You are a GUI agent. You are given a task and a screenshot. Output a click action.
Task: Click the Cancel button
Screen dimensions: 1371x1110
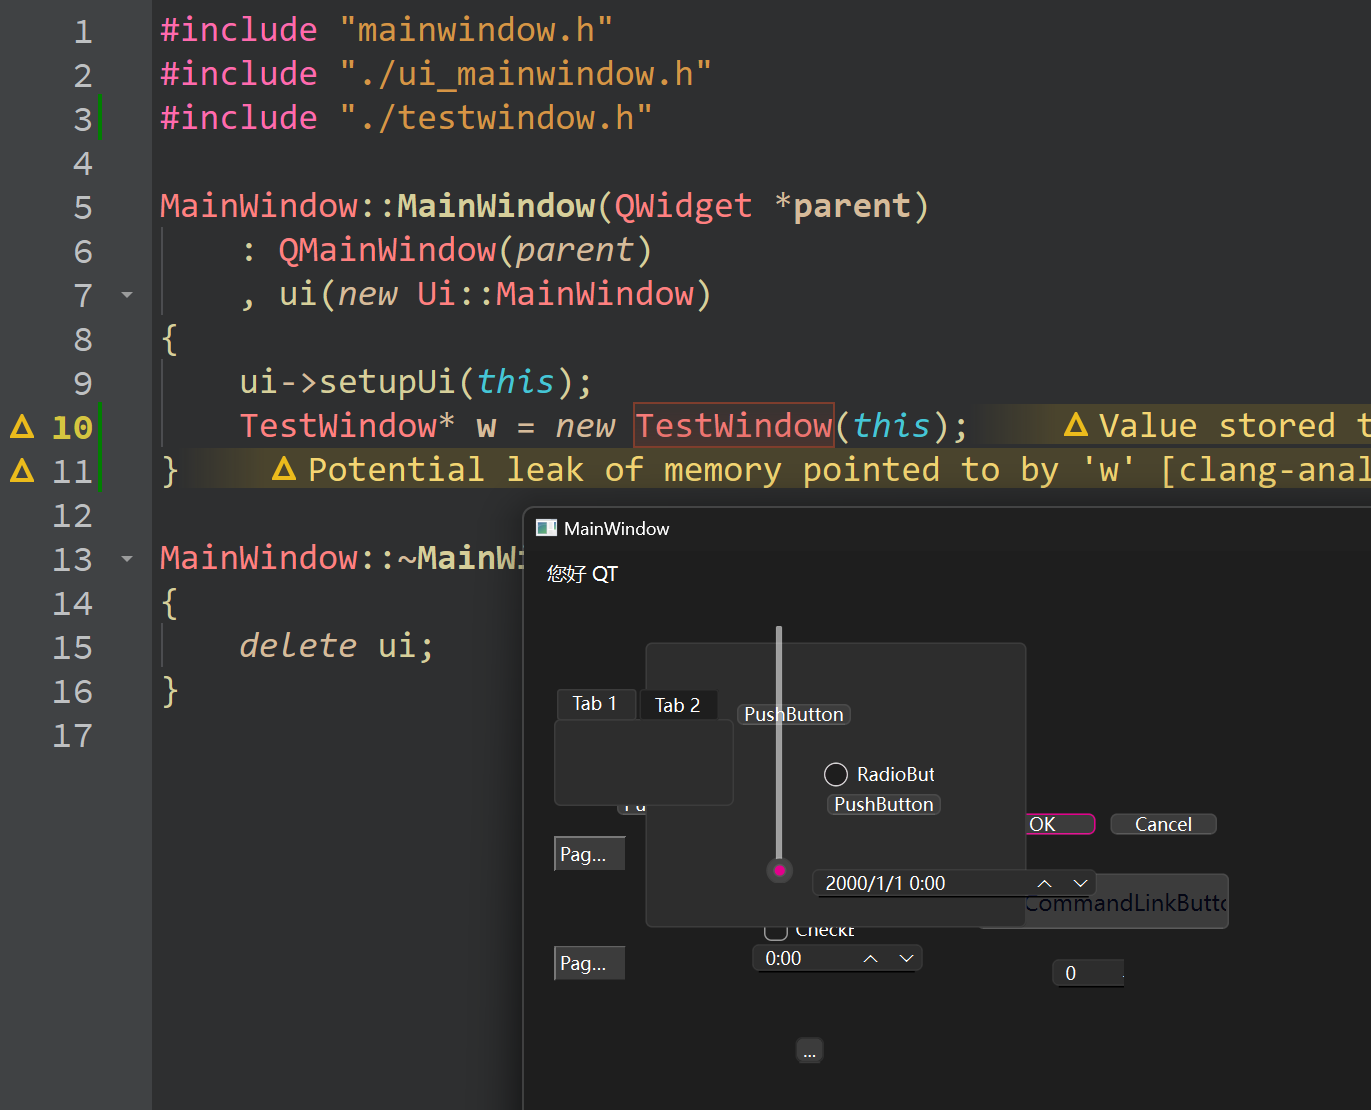click(x=1163, y=824)
